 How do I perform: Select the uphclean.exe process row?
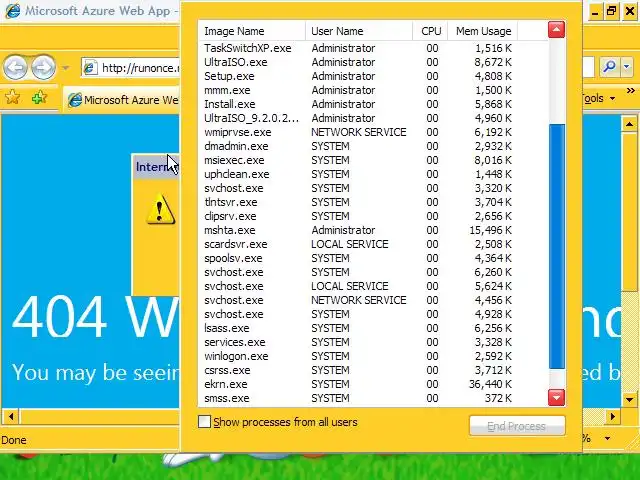[x=373, y=174]
